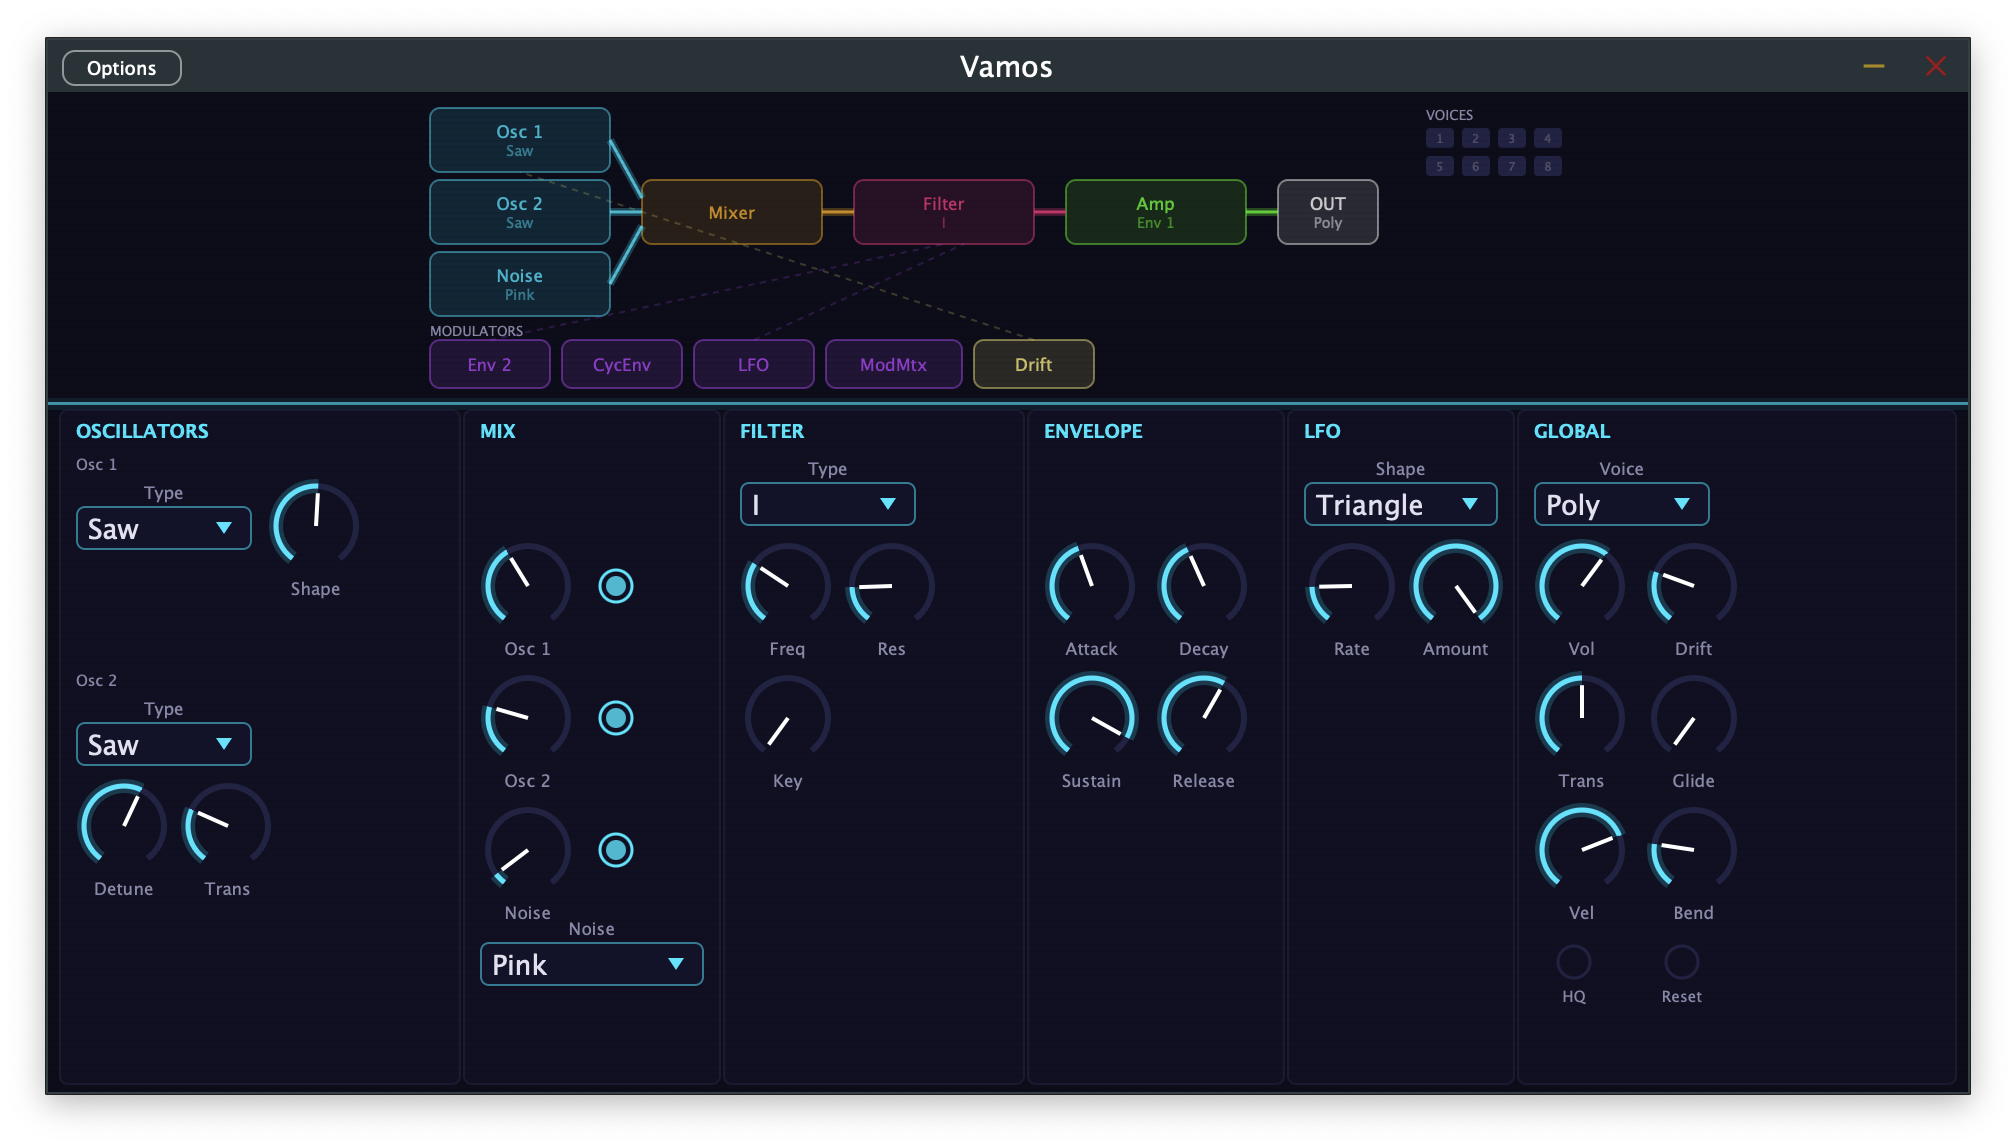Toggle the Noise channel on in the Mix section
The image size is (2016, 1148).
616,851
